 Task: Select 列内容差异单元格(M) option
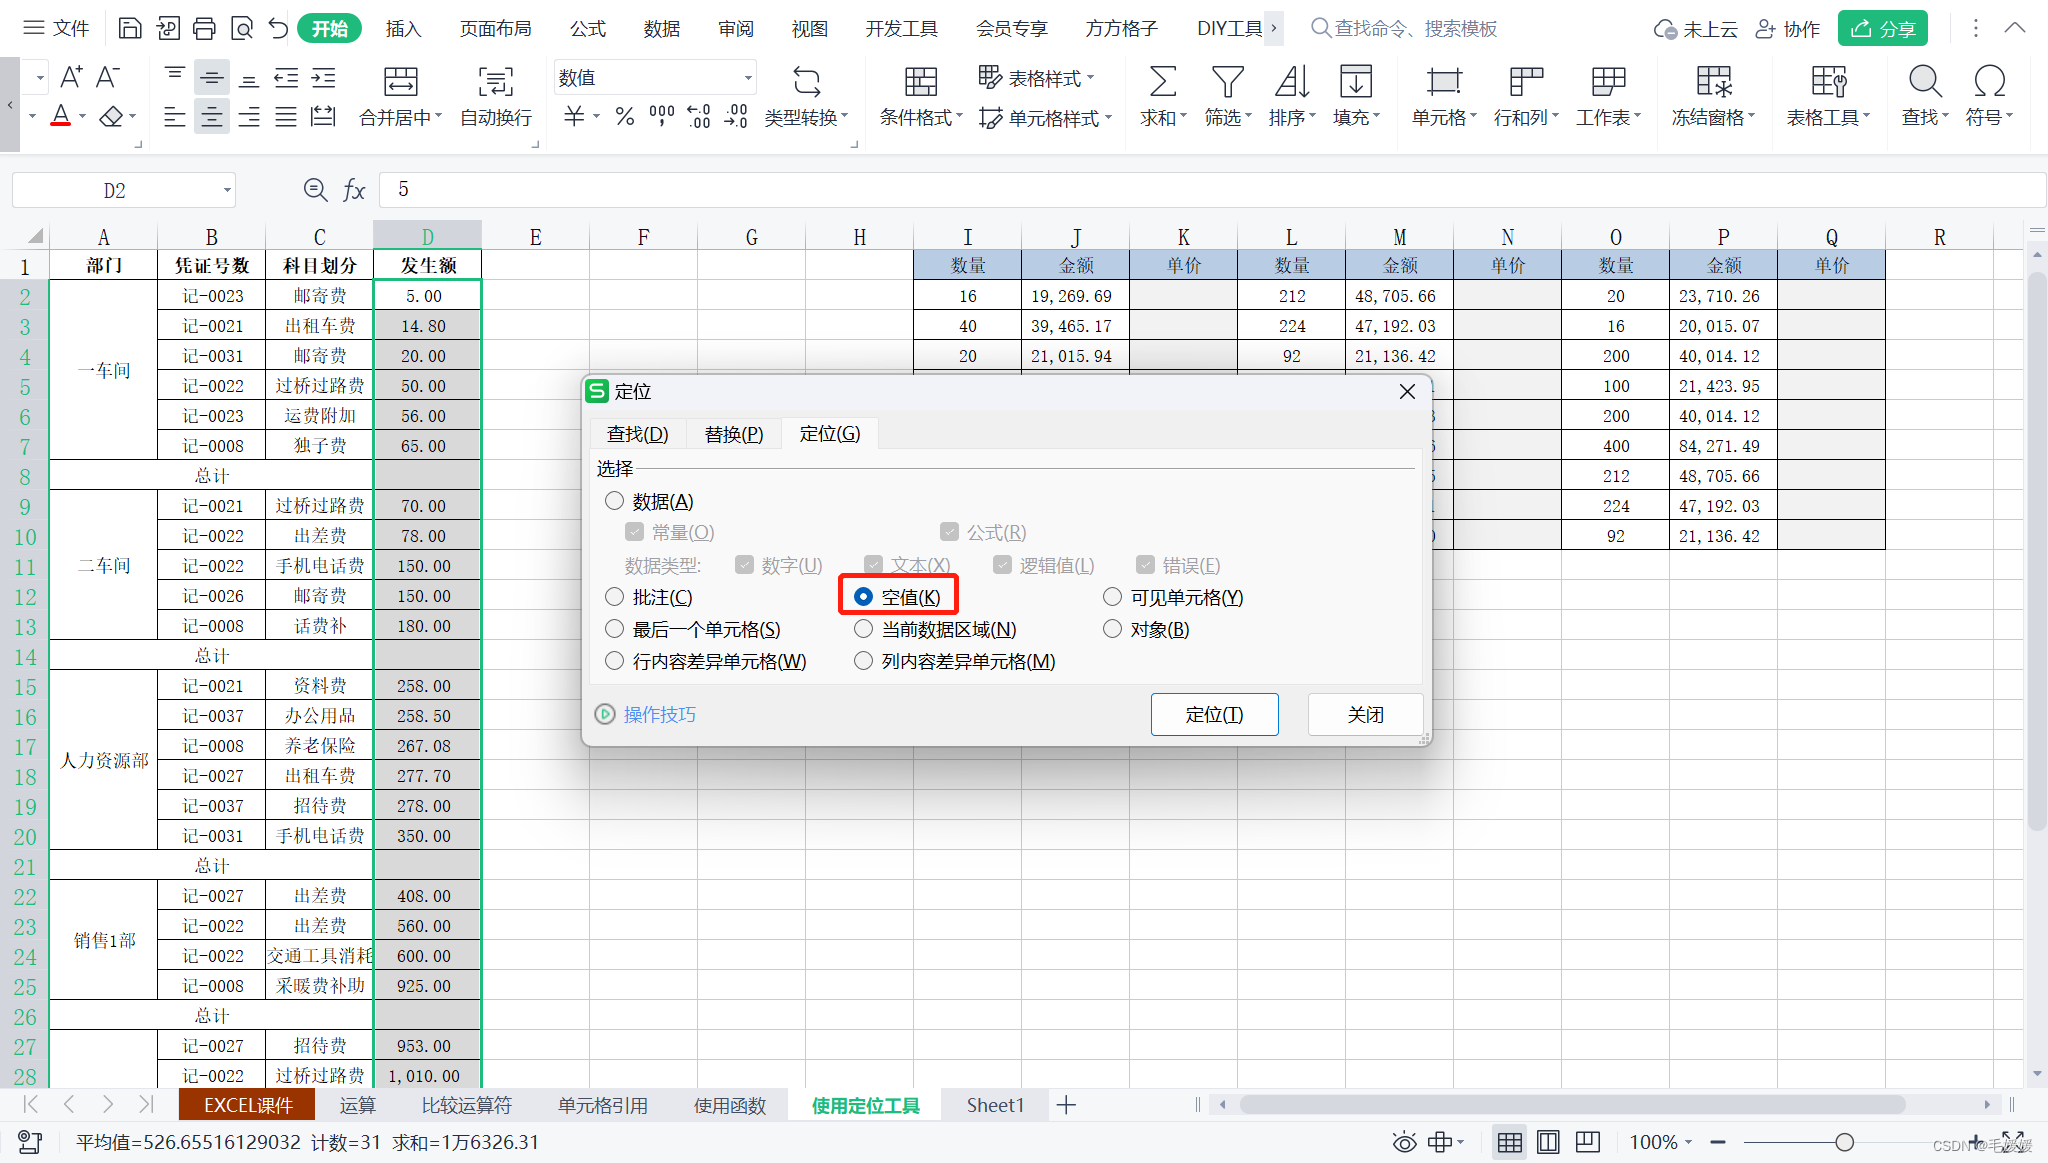pos(863,661)
